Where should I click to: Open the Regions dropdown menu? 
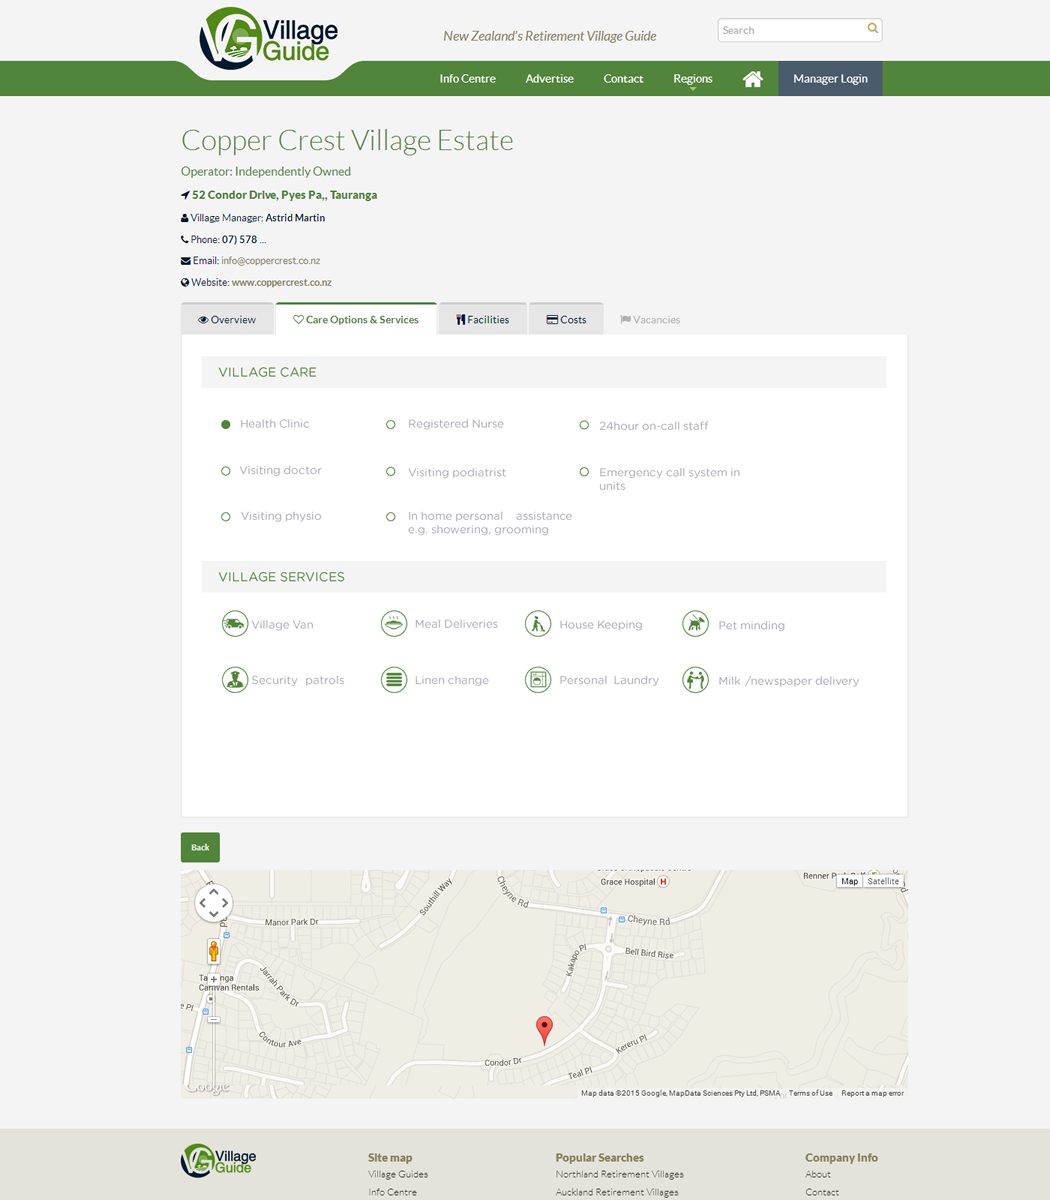pos(692,78)
